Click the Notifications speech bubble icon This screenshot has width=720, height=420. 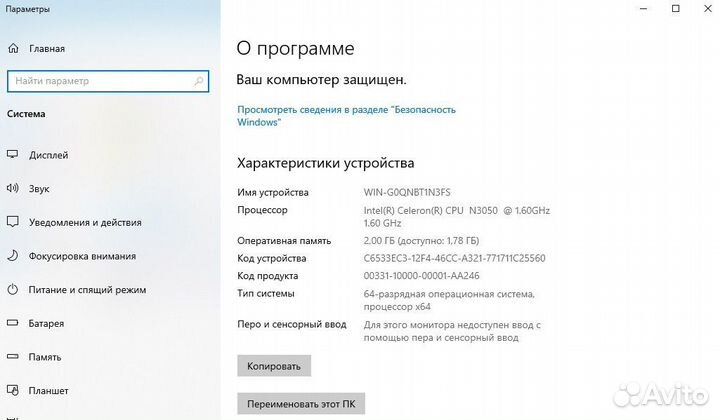[x=12, y=222]
